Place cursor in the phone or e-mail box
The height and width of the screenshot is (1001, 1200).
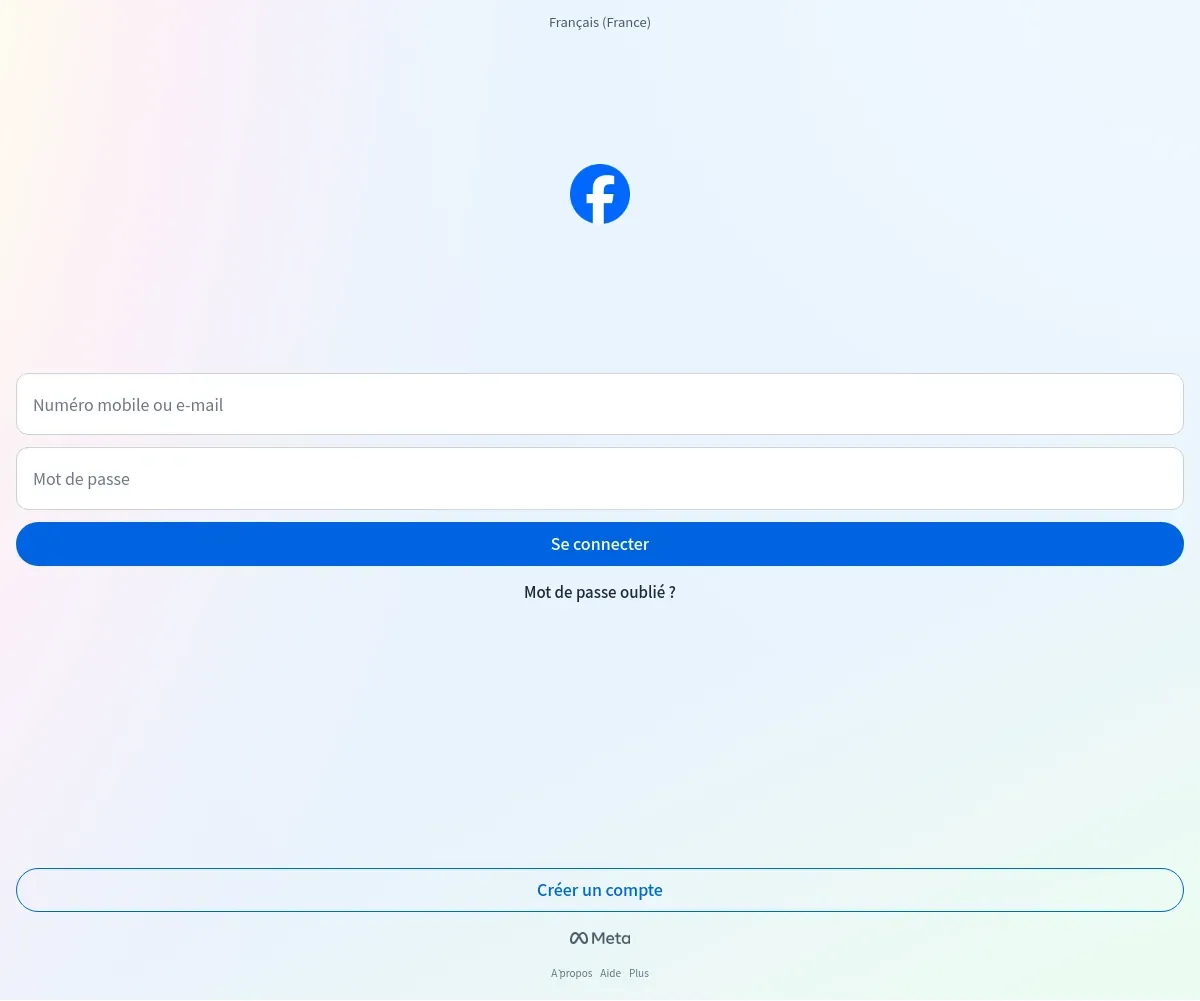click(600, 404)
